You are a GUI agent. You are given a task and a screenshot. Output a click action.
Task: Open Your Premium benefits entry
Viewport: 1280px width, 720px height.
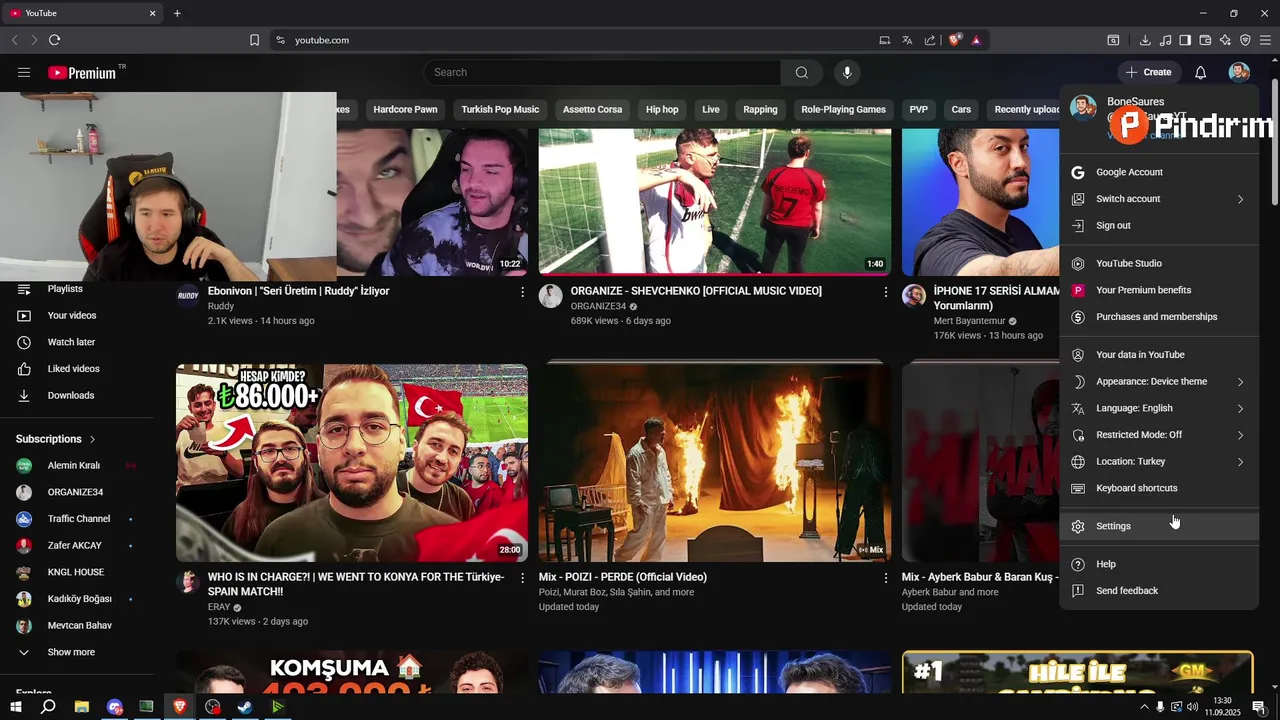tap(1159, 290)
